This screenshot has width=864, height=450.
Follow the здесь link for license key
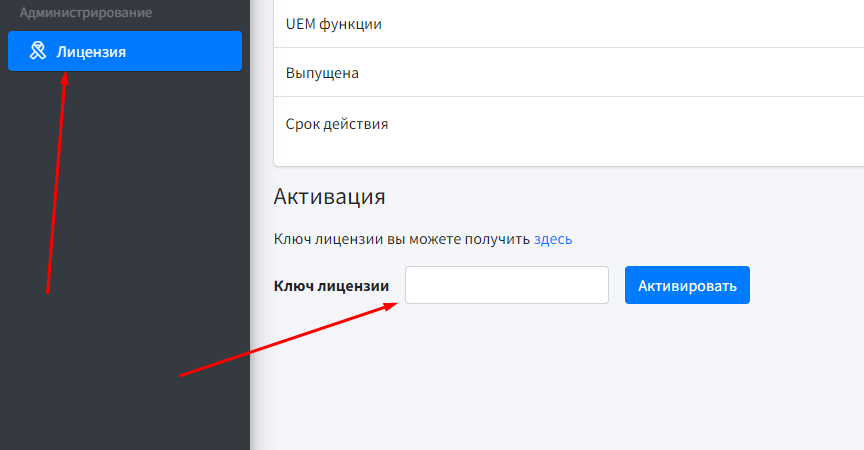click(x=553, y=239)
